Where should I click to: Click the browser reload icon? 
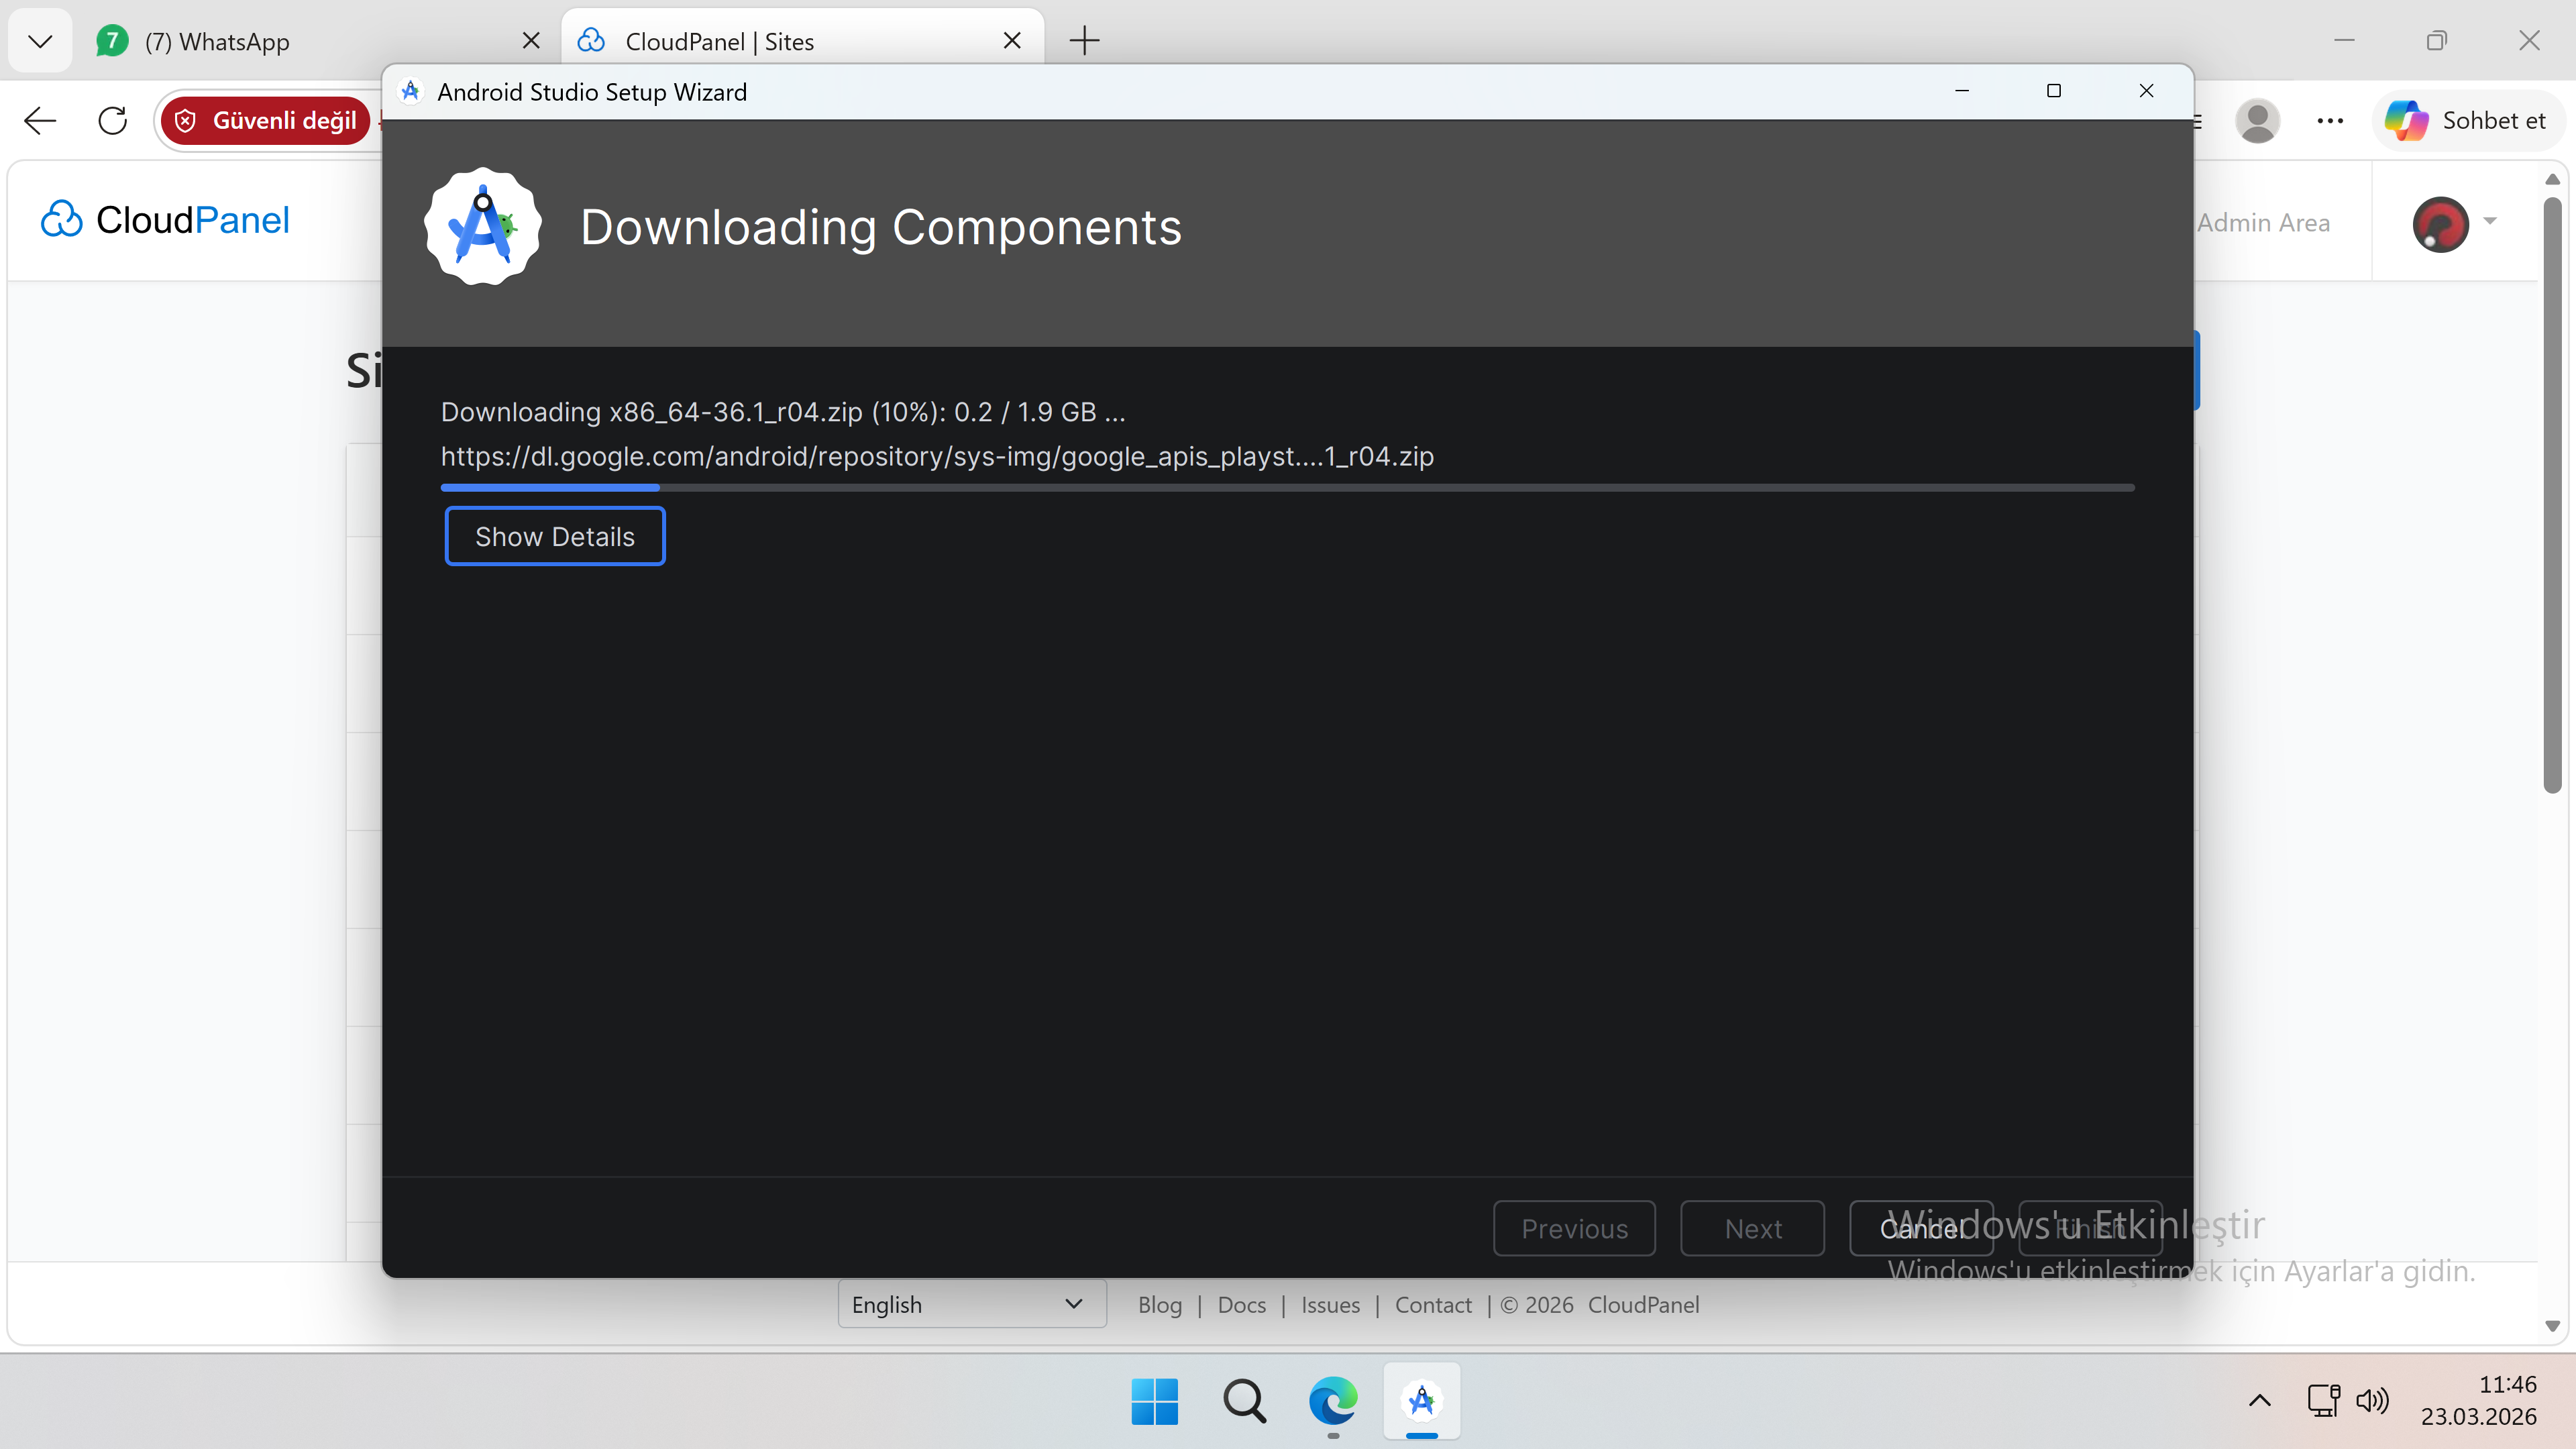coord(112,121)
